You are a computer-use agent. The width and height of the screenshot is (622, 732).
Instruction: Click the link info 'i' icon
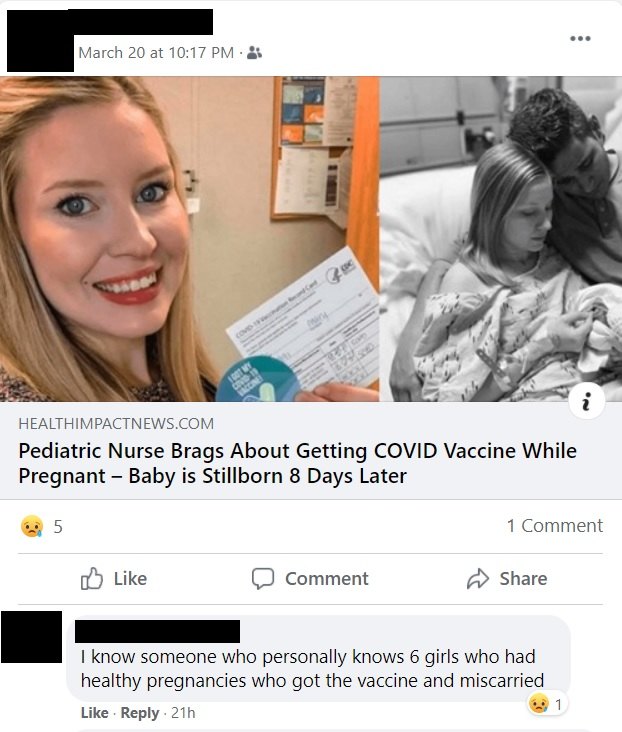point(587,401)
